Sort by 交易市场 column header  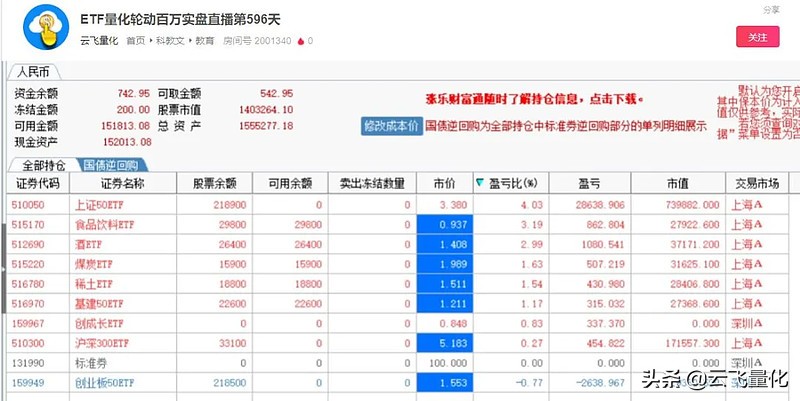[x=757, y=183]
